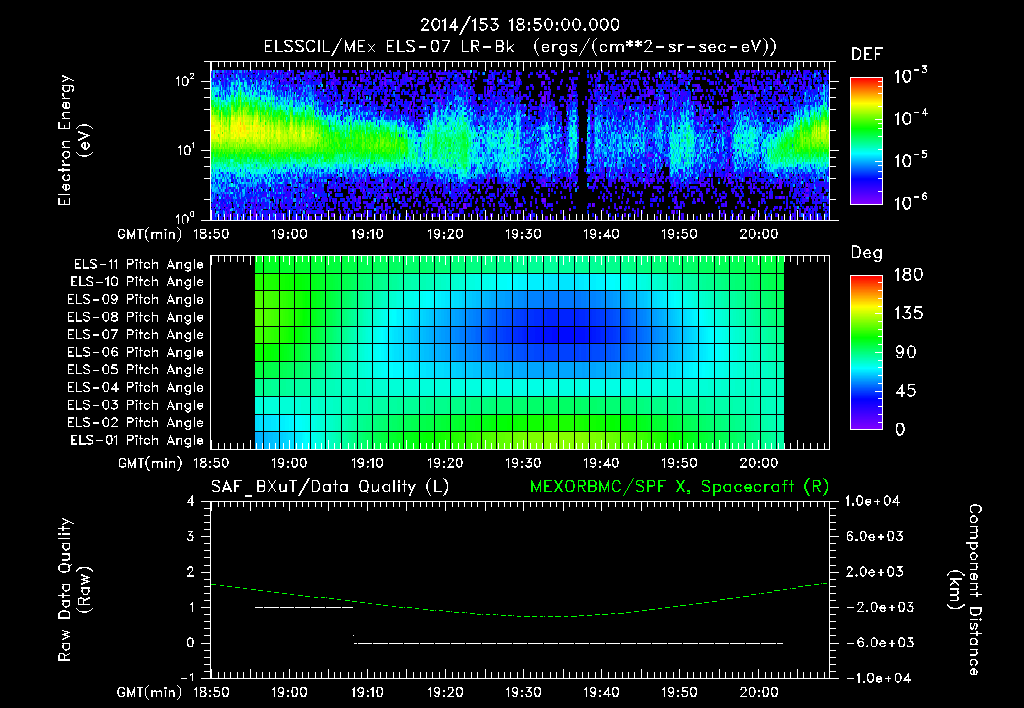Click the 'Raw Data Quality (Raw)' axis label
Viewport: 1024px width, 708px height.
point(74,590)
